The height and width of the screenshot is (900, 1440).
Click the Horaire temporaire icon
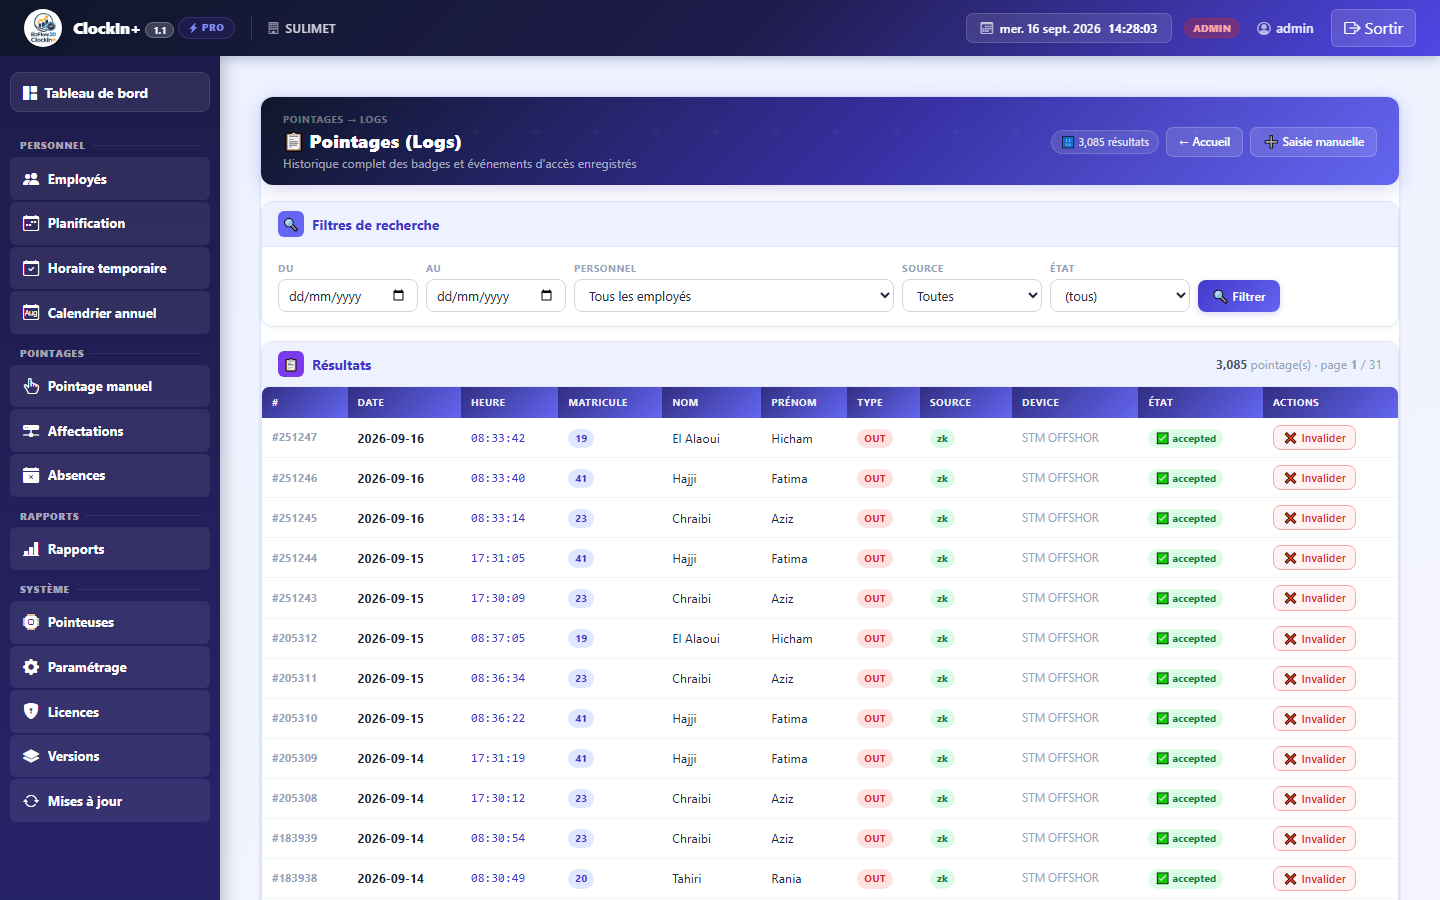point(31,268)
